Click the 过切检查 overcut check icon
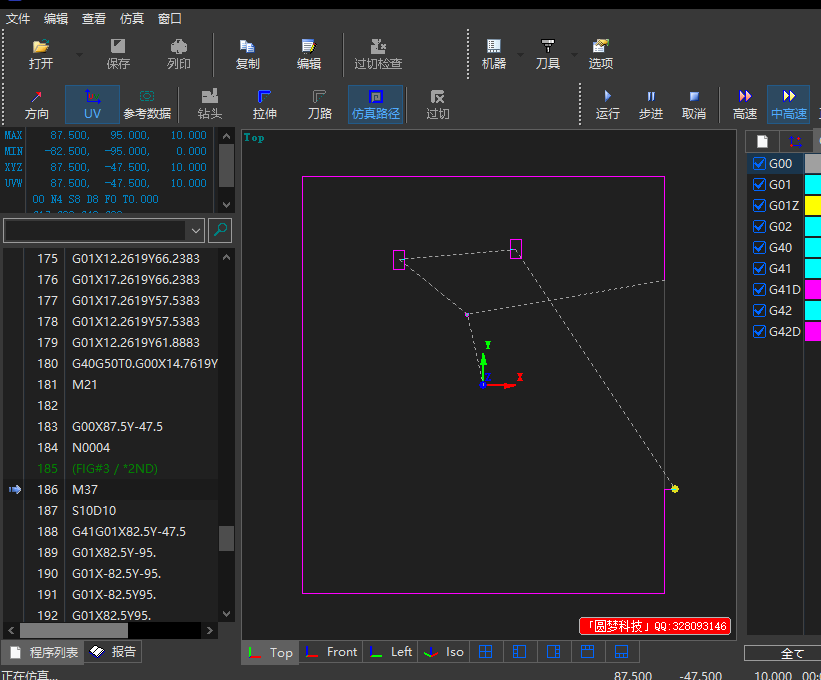 pos(378,53)
